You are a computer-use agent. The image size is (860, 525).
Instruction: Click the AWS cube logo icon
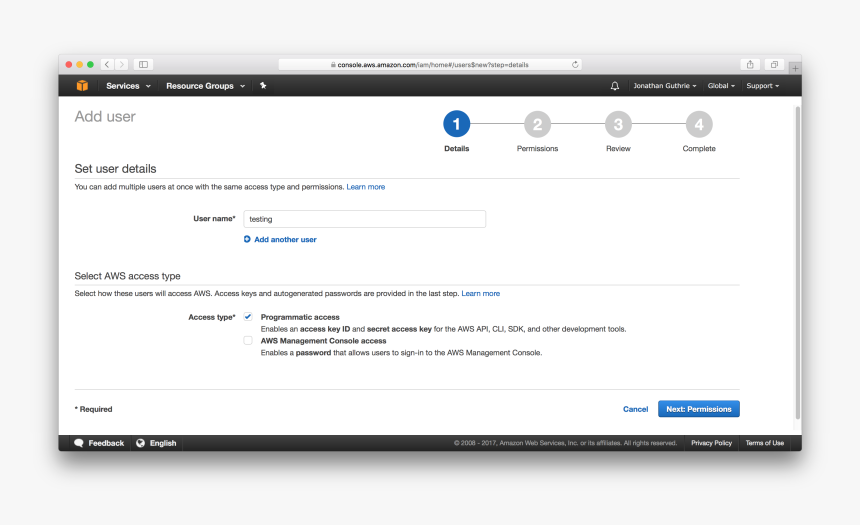click(82, 86)
